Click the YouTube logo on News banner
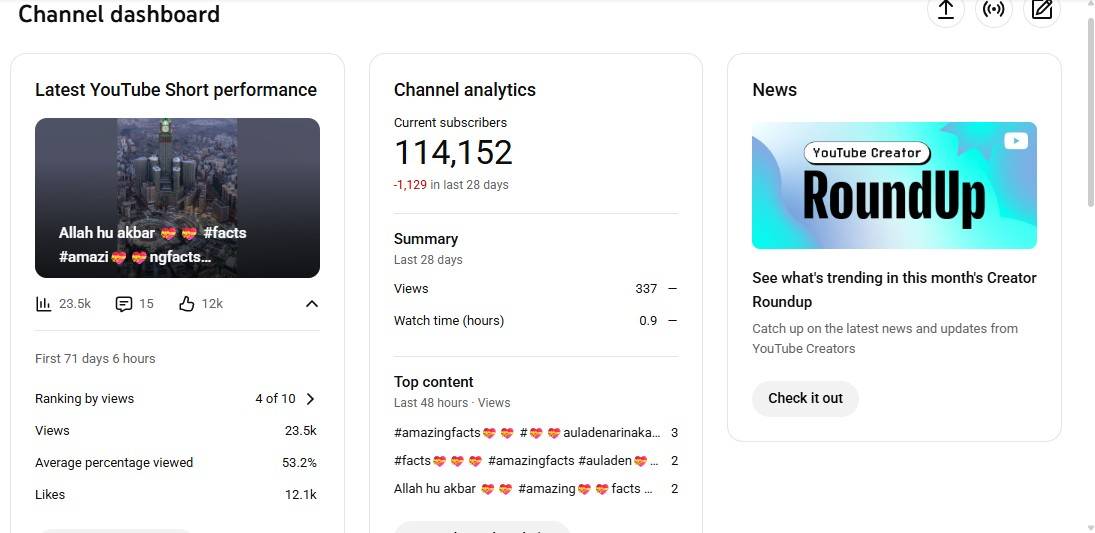1095x533 pixels. point(1016,142)
